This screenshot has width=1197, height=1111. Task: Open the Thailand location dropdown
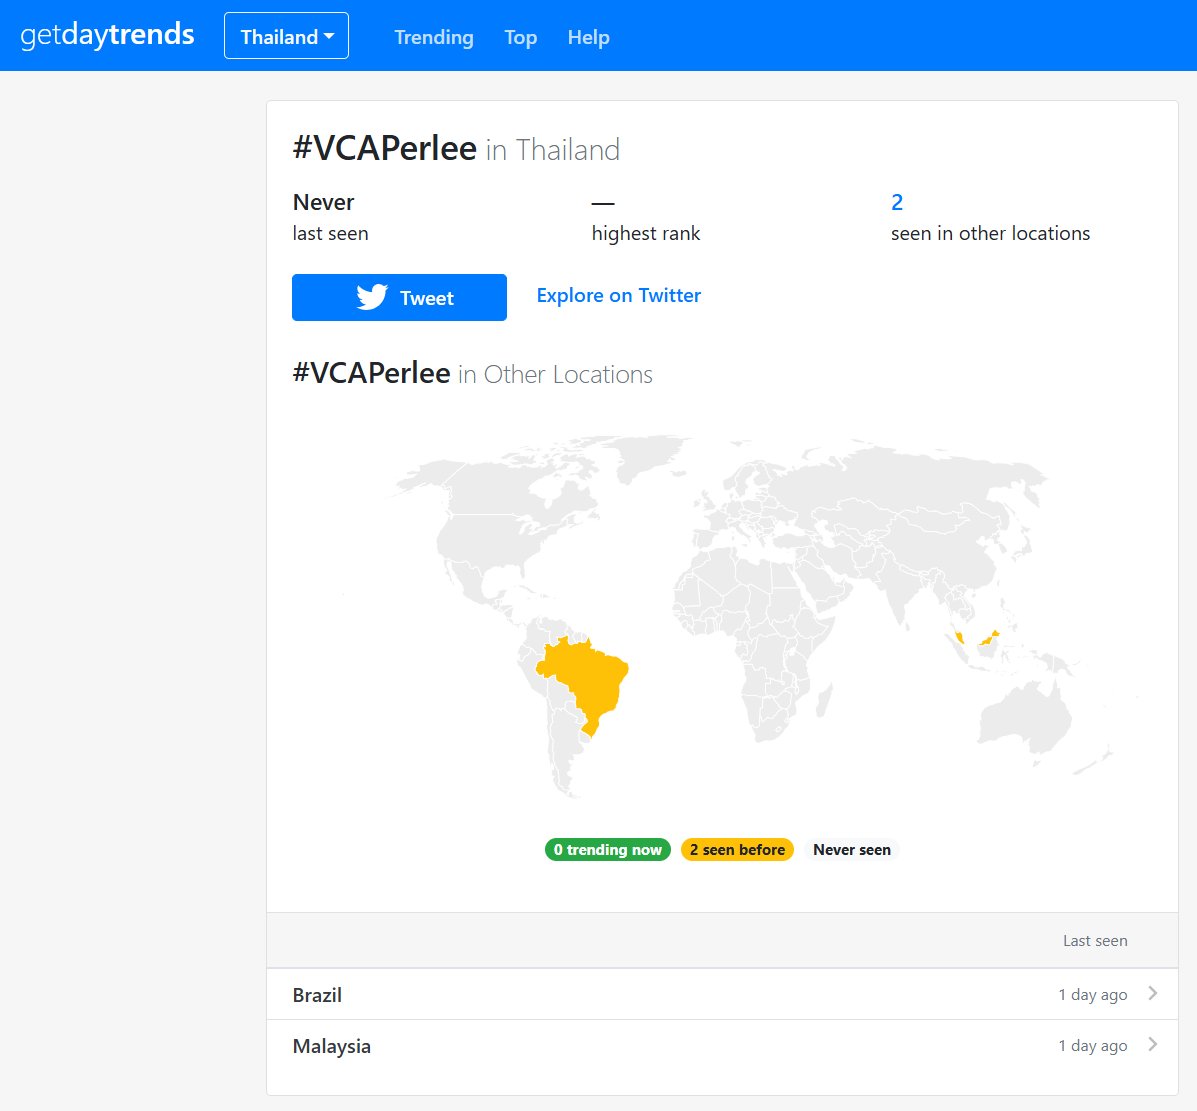tap(286, 36)
